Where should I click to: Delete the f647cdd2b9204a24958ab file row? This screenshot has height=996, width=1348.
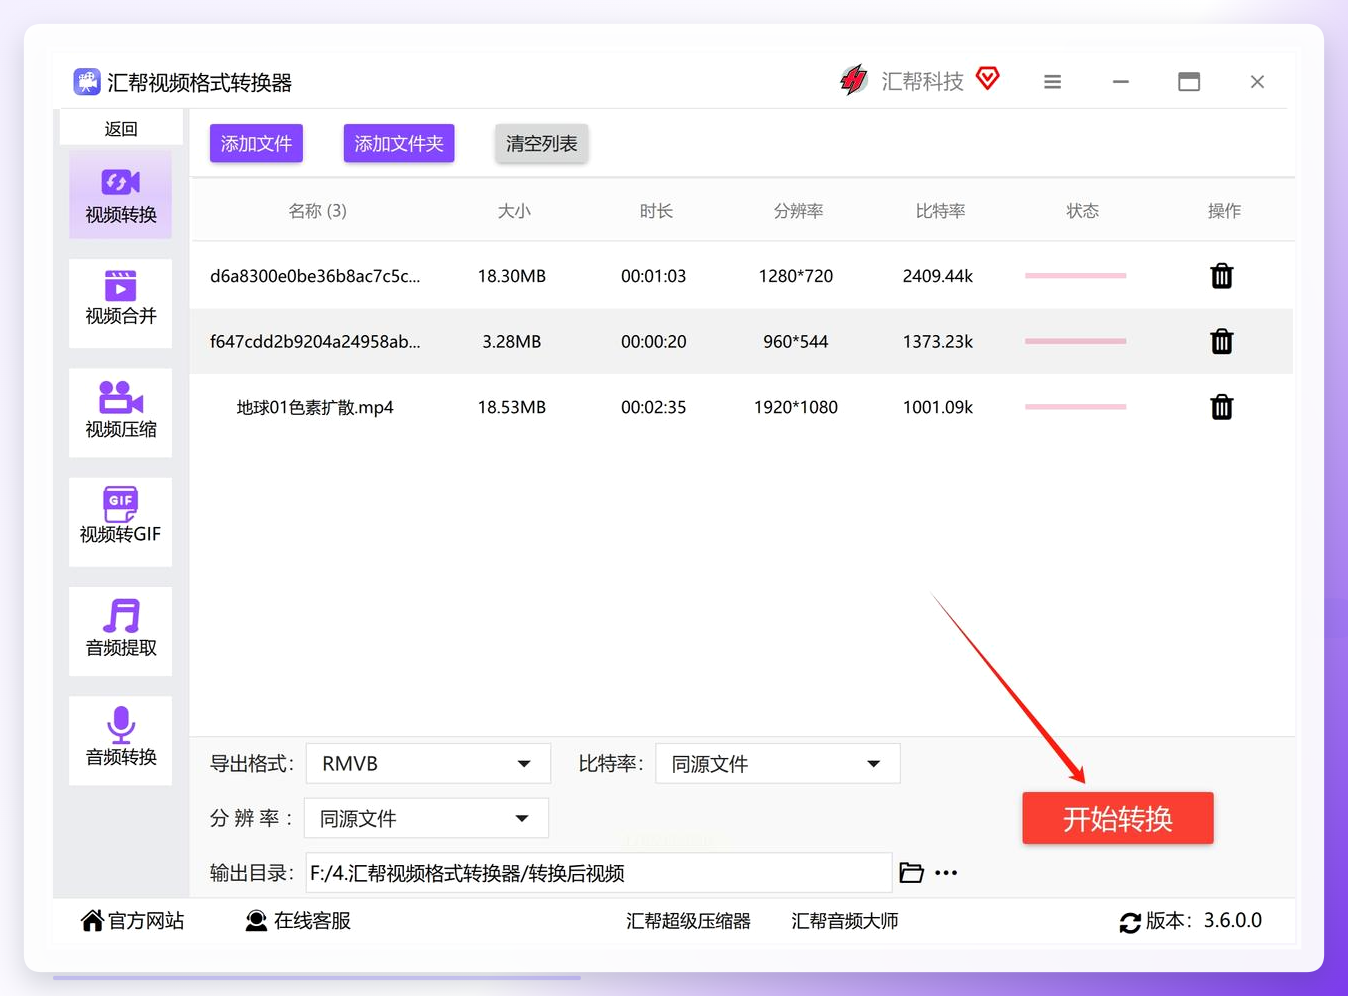point(1222,342)
